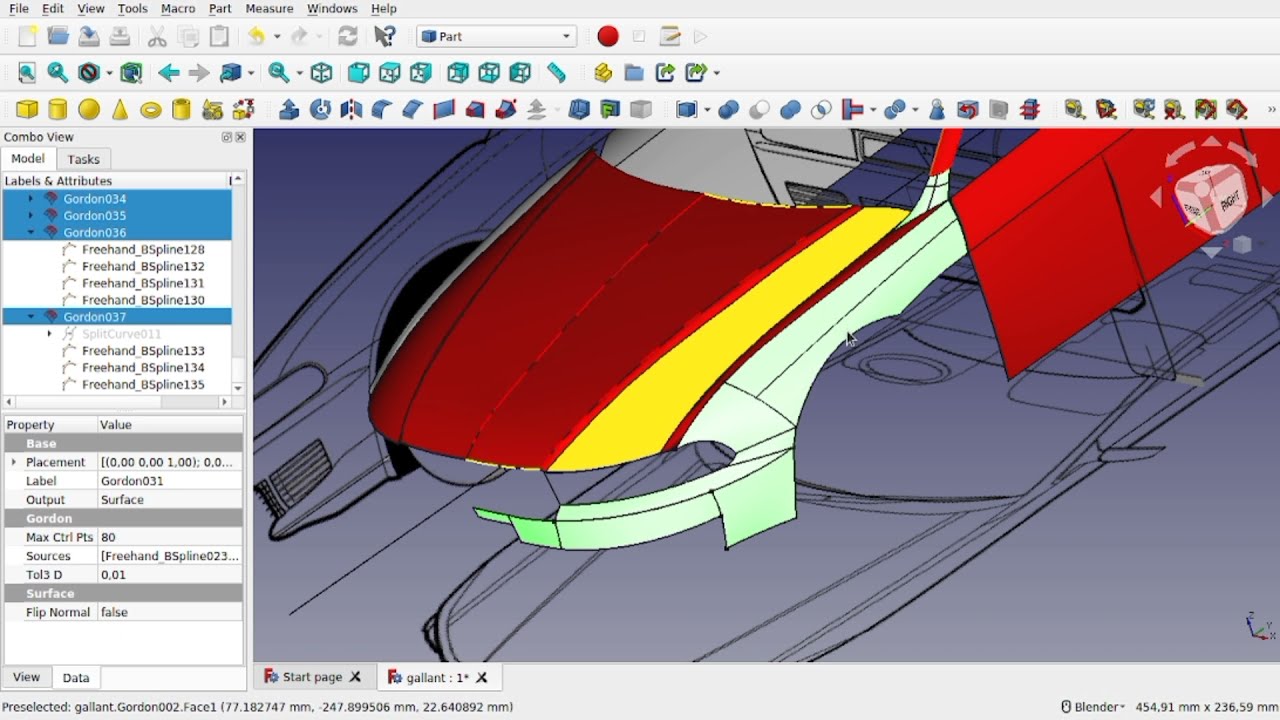Open the workbench selector showing Part
The height and width of the screenshot is (720, 1280).
tap(496, 36)
